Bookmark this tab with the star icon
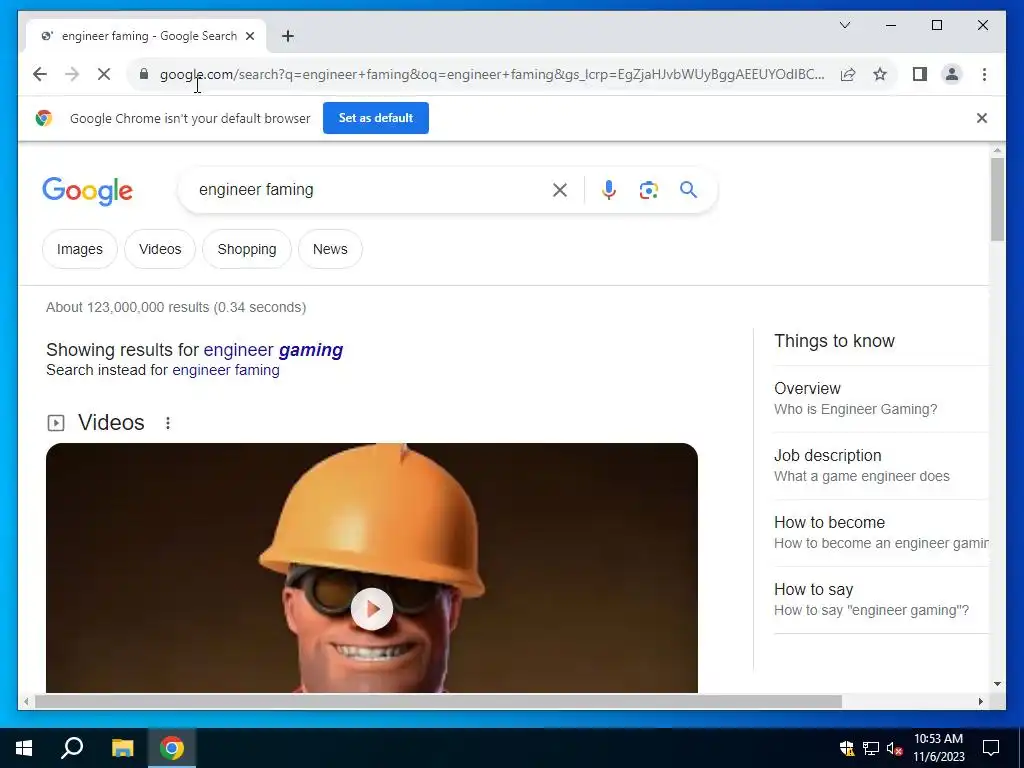This screenshot has width=1024, height=768. coord(880,74)
